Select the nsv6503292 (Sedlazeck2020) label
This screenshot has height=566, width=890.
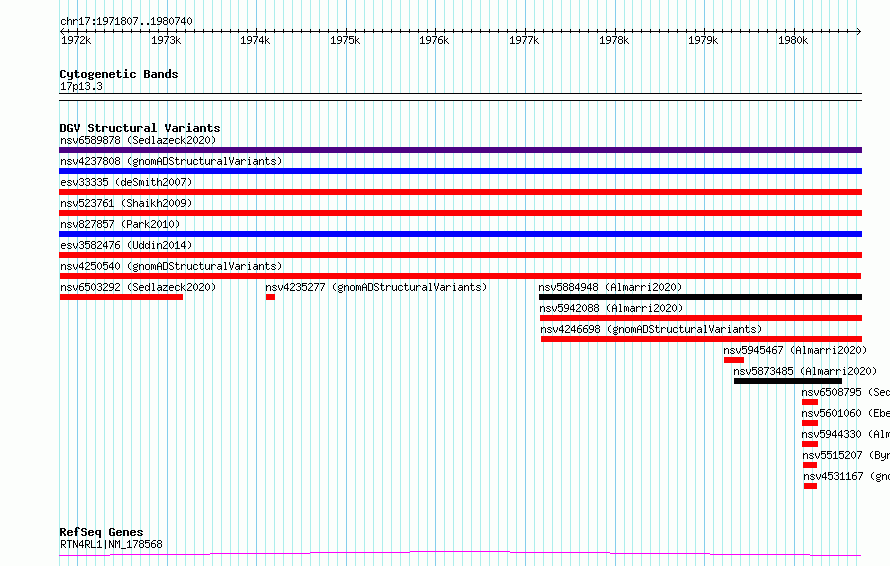point(138,287)
